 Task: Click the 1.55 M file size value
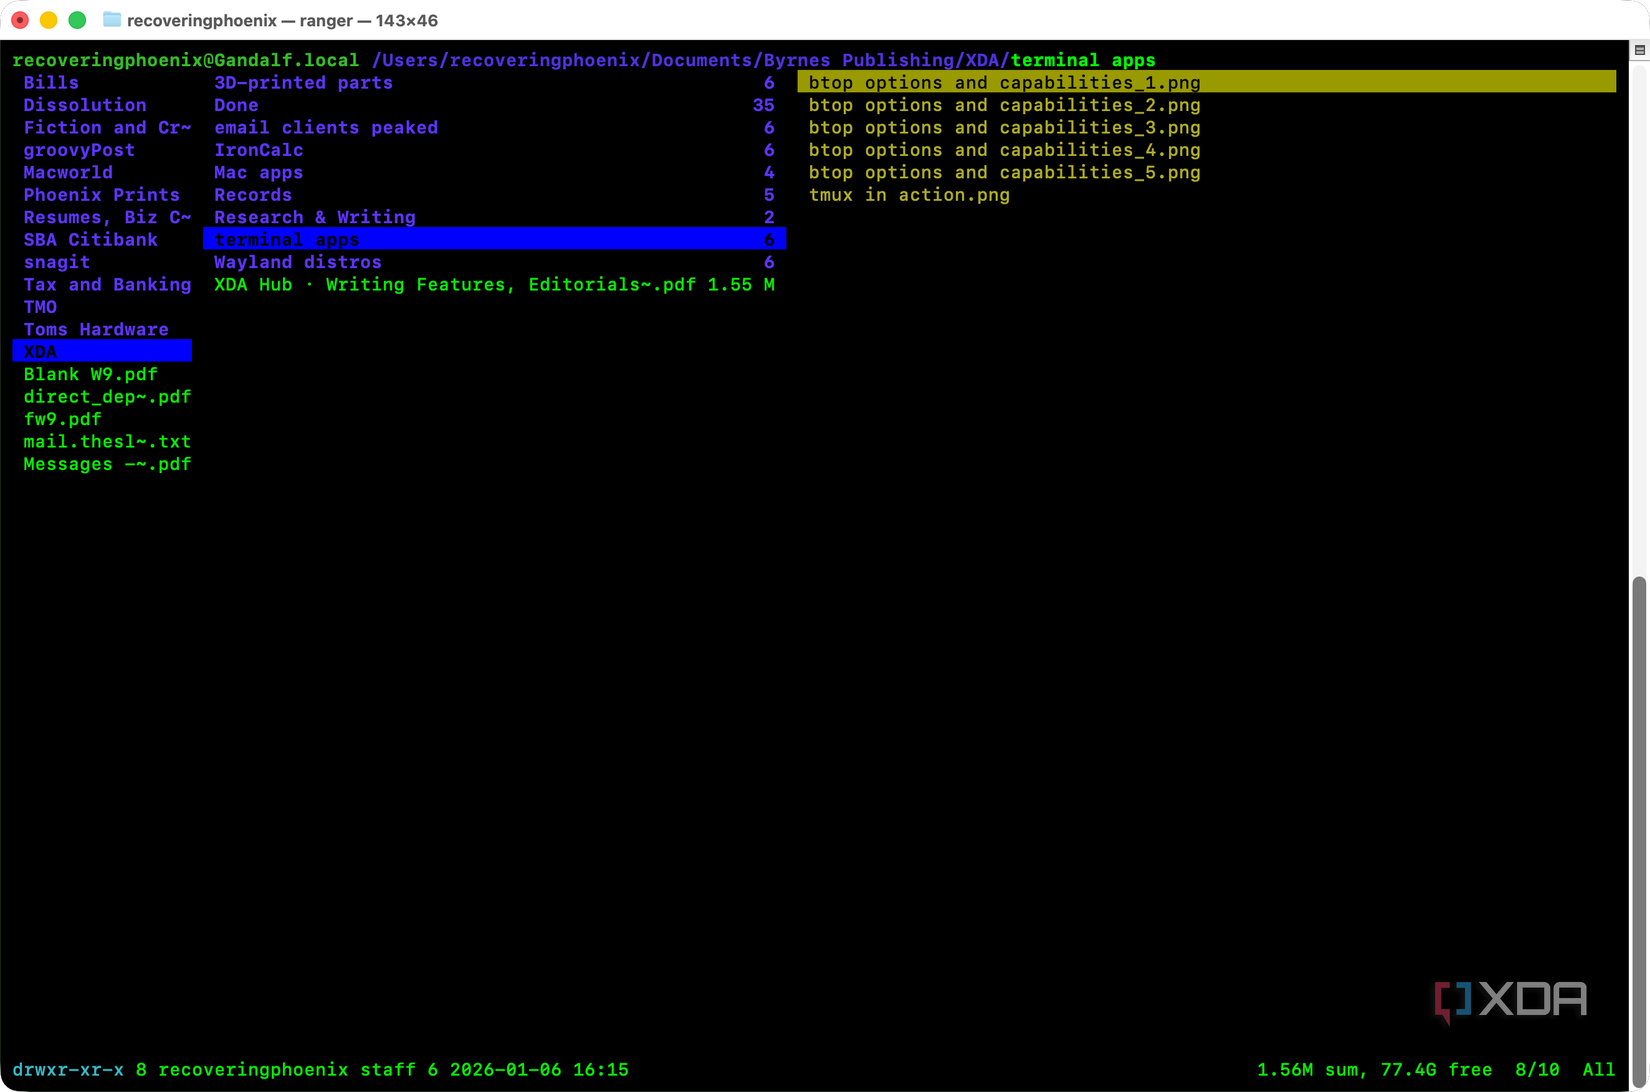click(x=741, y=285)
